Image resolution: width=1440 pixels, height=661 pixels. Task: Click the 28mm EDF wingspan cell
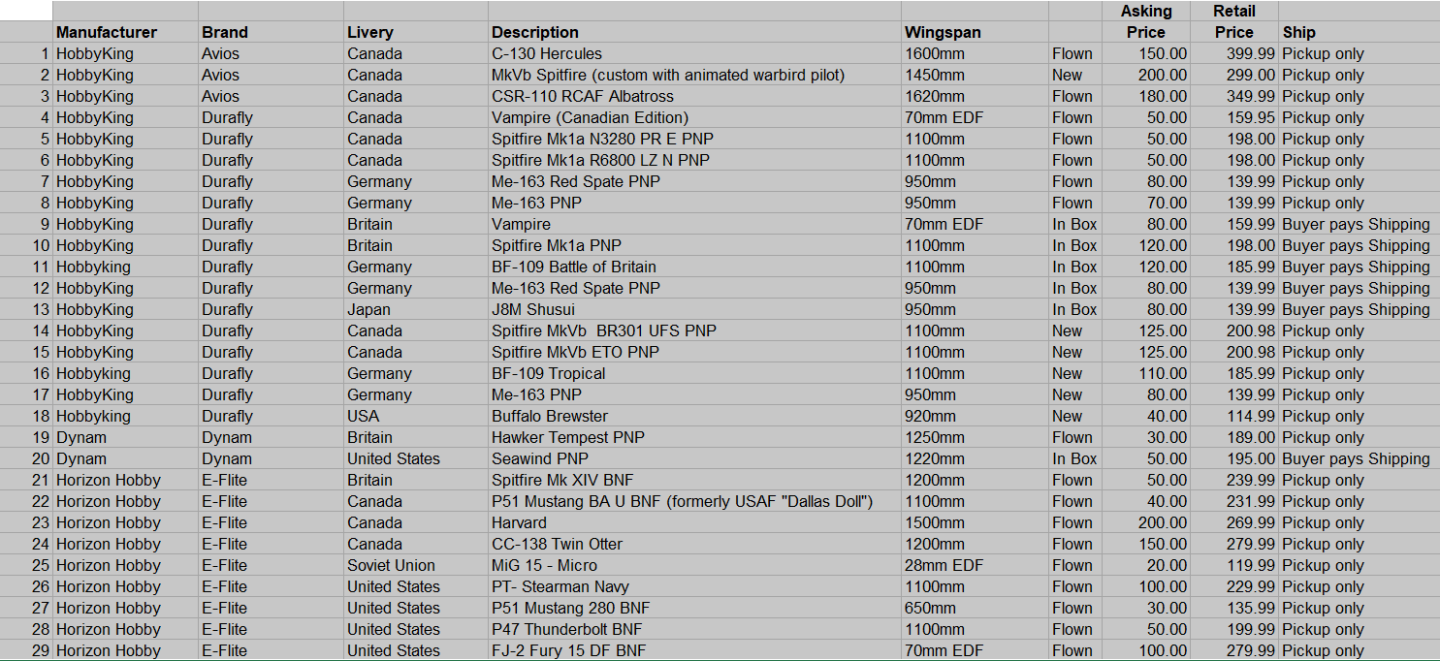[974, 565]
